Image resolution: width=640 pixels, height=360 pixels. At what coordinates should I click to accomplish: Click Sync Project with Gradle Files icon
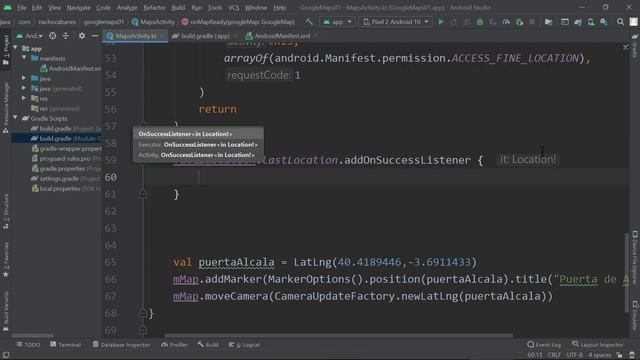(x=578, y=22)
